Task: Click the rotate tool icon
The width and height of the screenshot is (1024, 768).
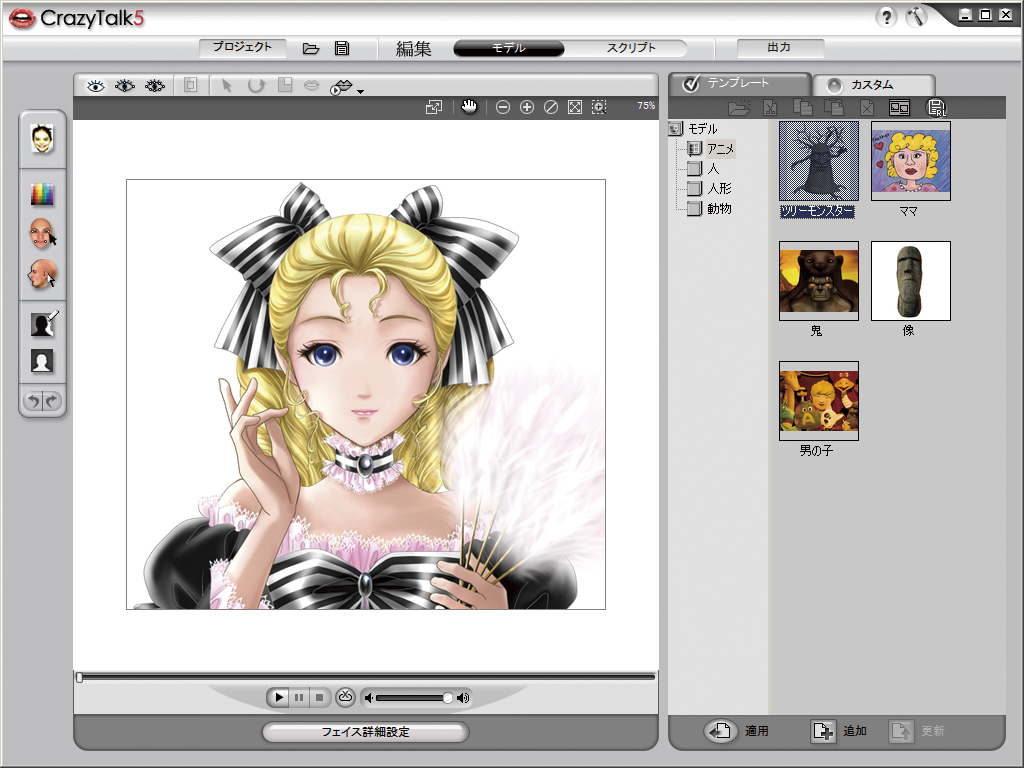Action: coord(256,86)
